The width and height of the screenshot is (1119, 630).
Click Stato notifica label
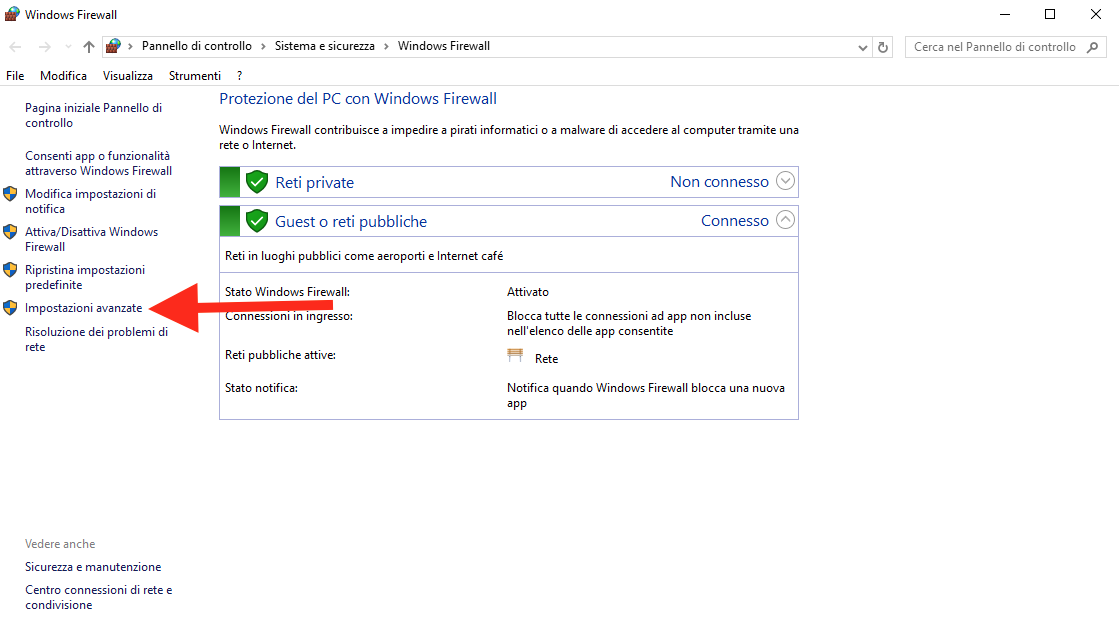(x=261, y=388)
